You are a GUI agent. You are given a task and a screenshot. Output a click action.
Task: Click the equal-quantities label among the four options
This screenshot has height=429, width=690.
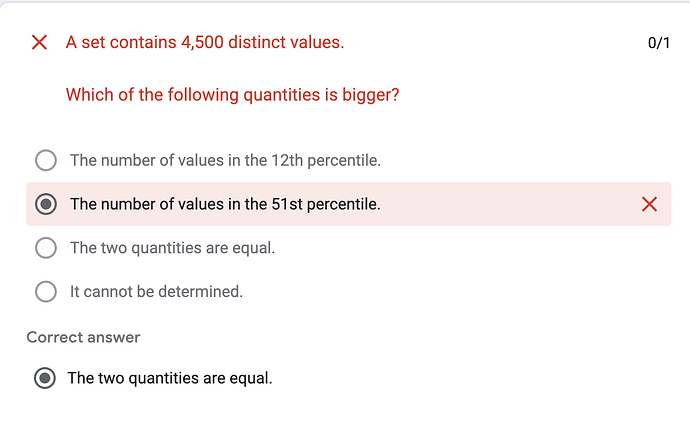point(172,248)
